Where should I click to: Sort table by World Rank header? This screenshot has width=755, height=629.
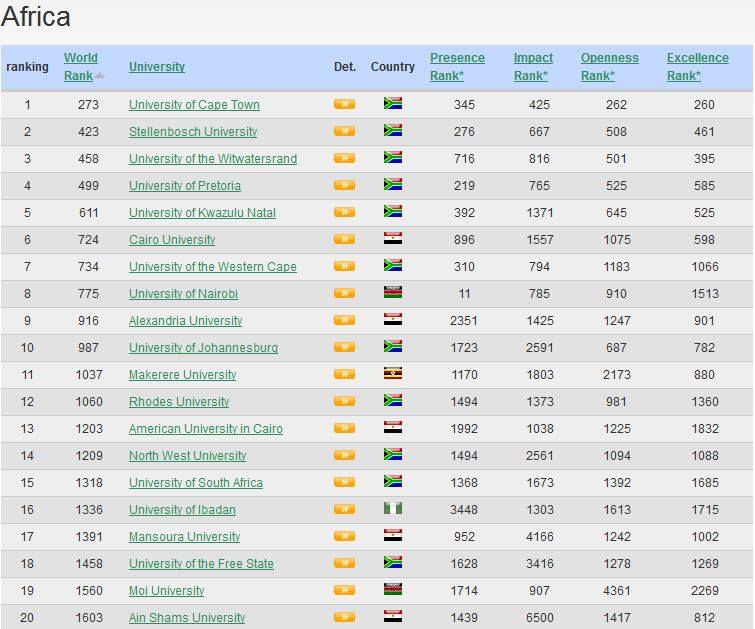coord(80,67)
